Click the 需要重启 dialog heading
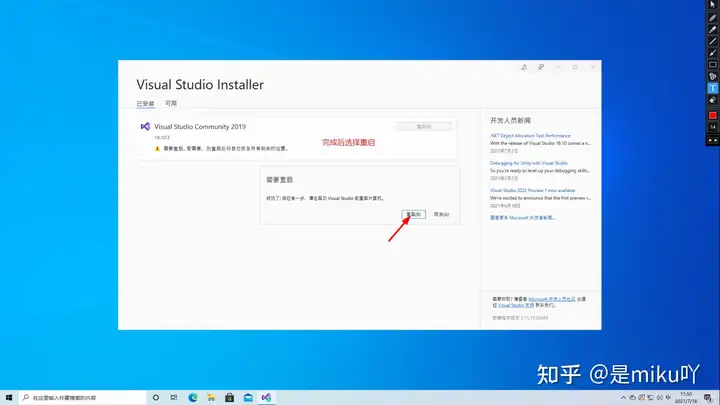 coord(279,180)
